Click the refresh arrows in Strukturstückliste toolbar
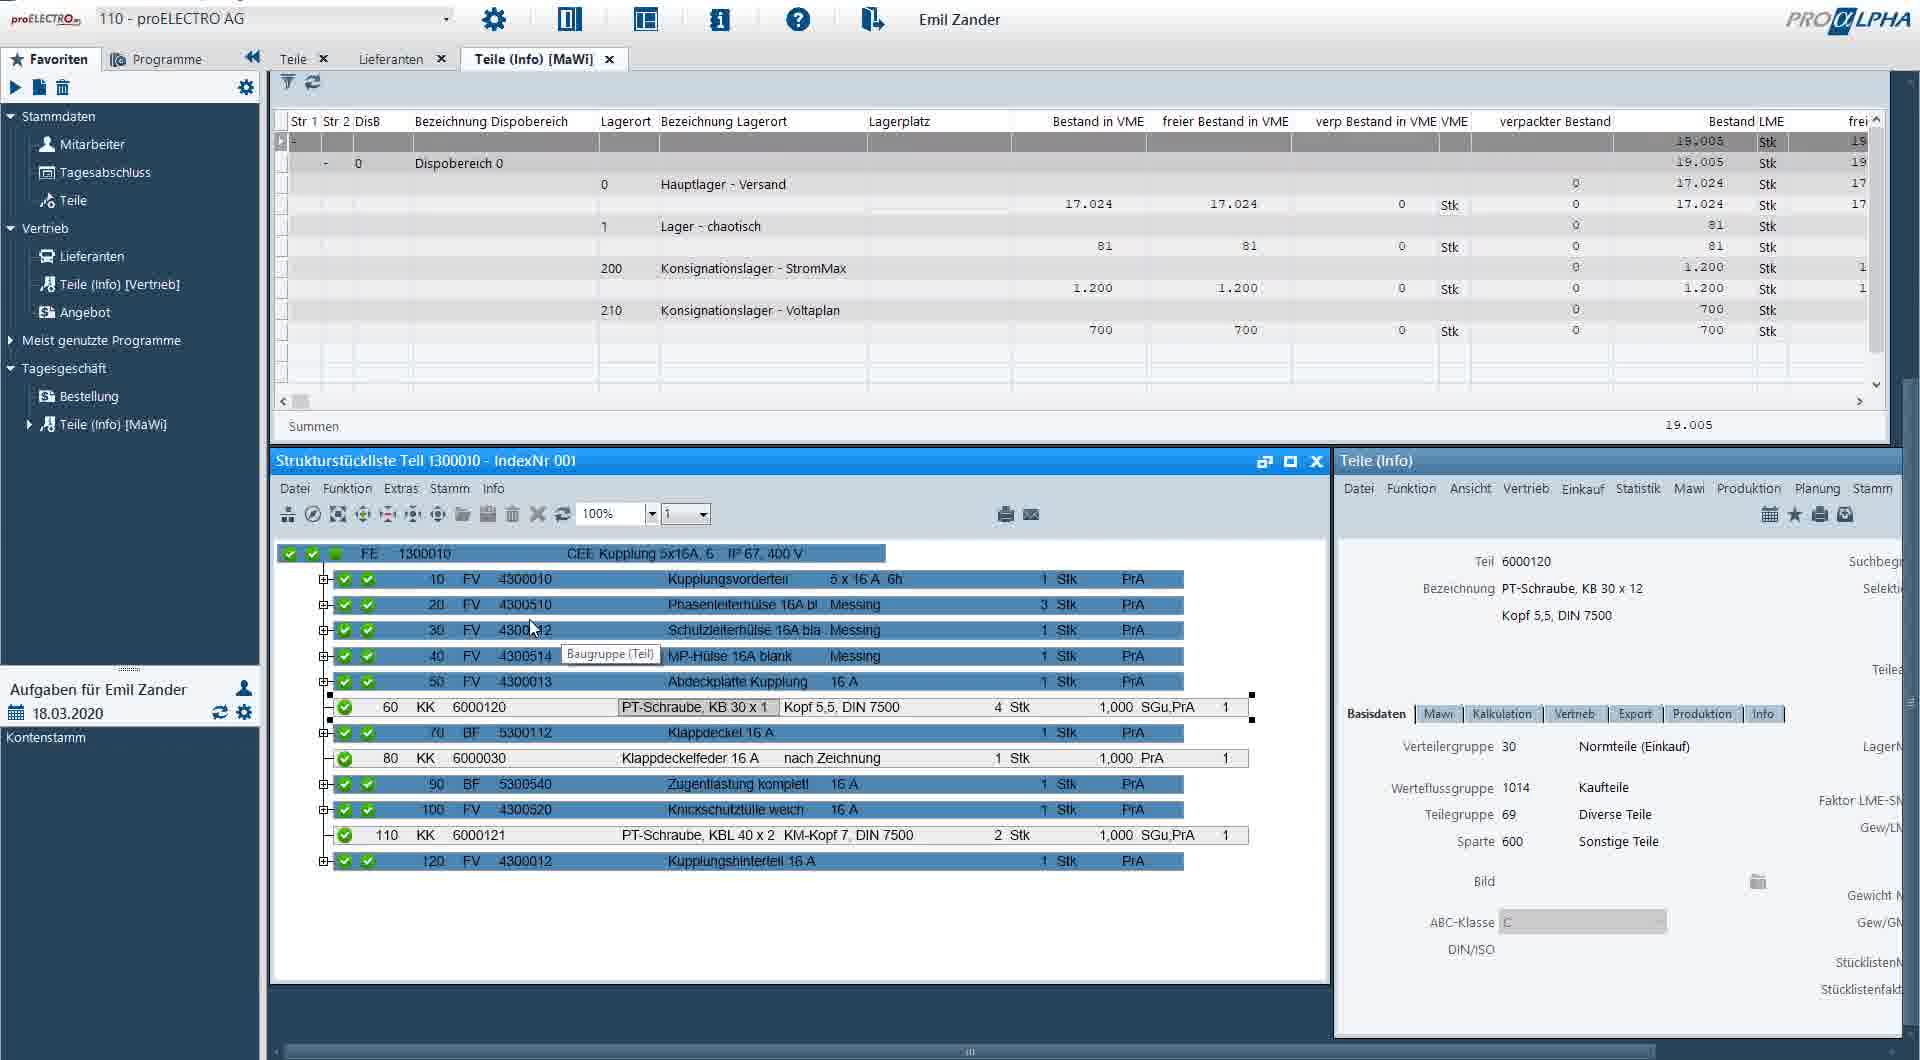This screenshot has width=1920, height=1060. 563,514
